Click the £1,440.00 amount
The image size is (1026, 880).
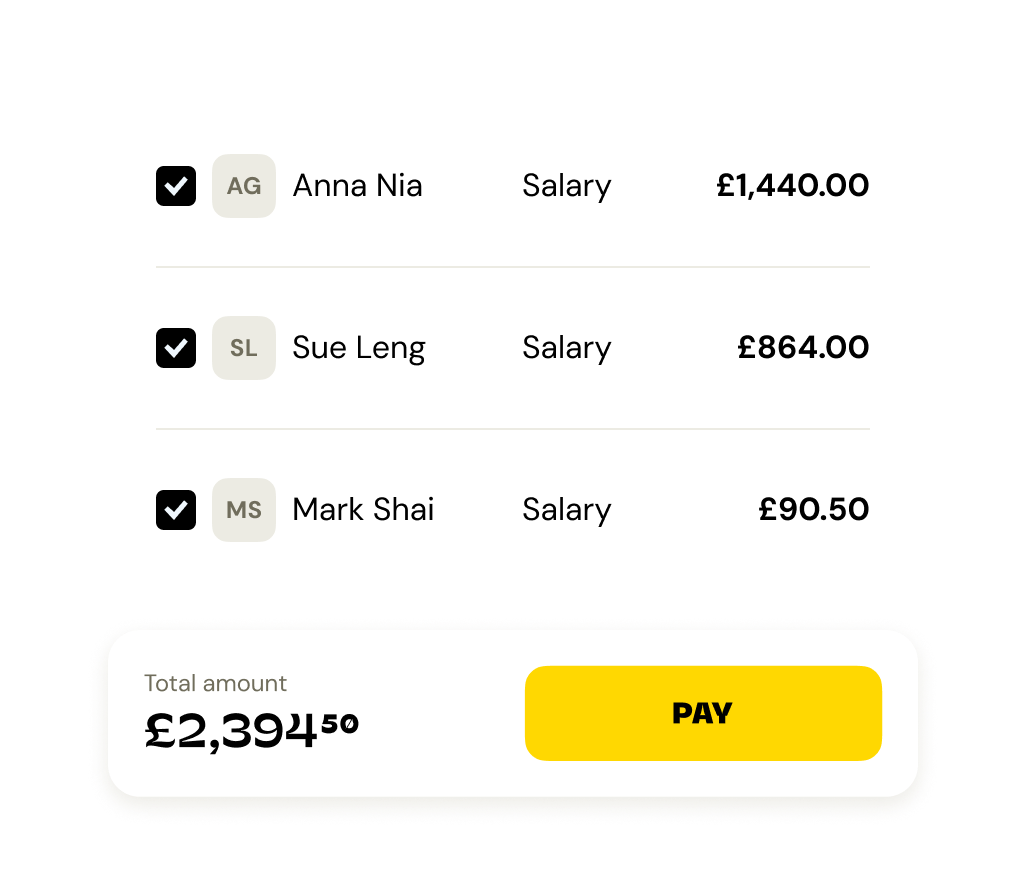point(794,186)
